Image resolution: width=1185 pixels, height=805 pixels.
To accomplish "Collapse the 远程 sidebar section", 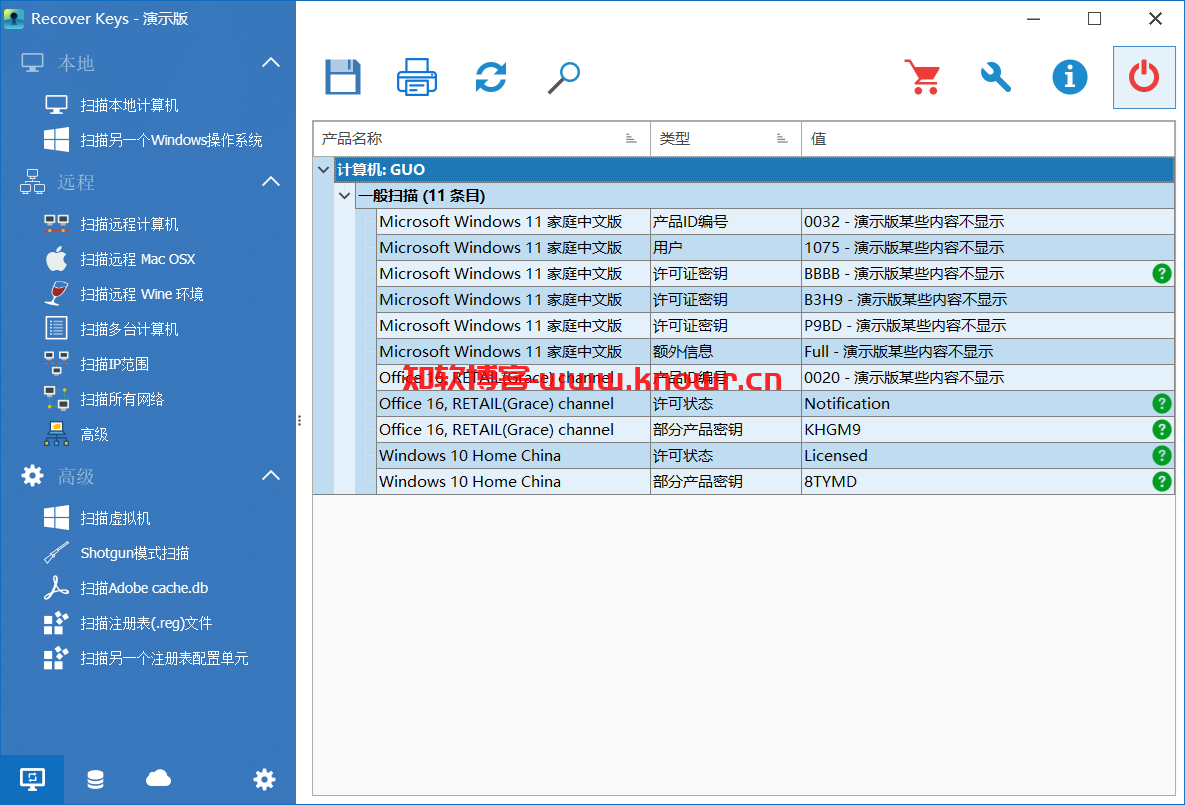I will tap(271, 181).
